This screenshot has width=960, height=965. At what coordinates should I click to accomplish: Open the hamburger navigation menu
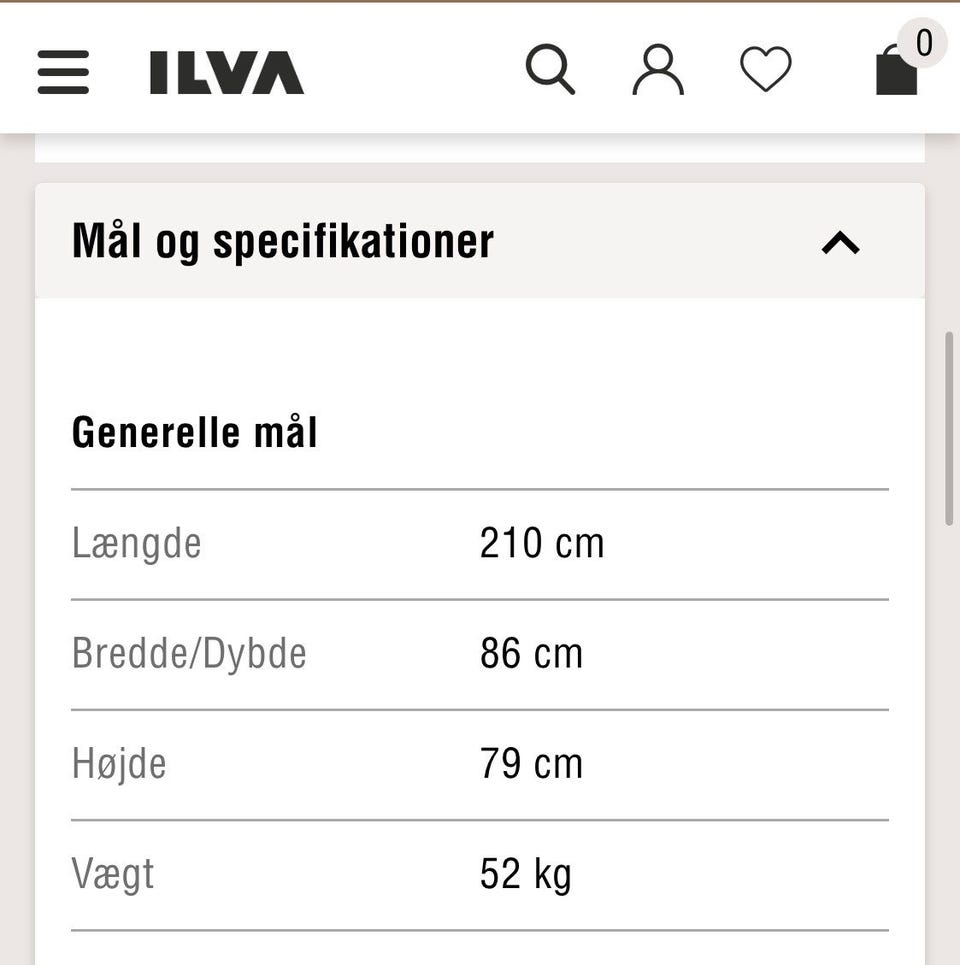click(63, 72)
